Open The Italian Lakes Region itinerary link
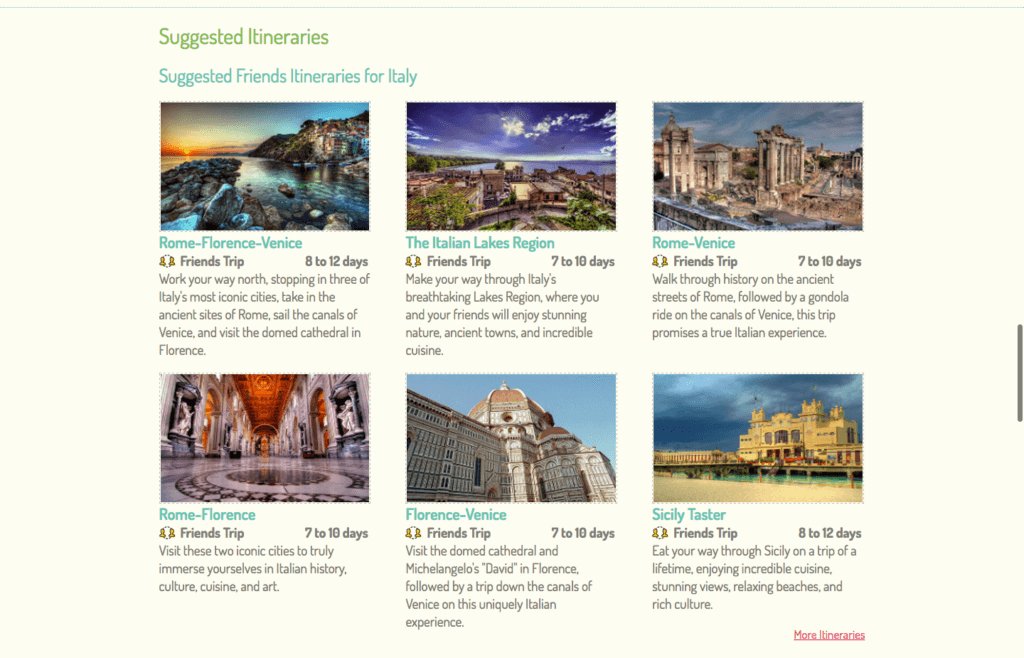1024x658 pixels. 480,243
